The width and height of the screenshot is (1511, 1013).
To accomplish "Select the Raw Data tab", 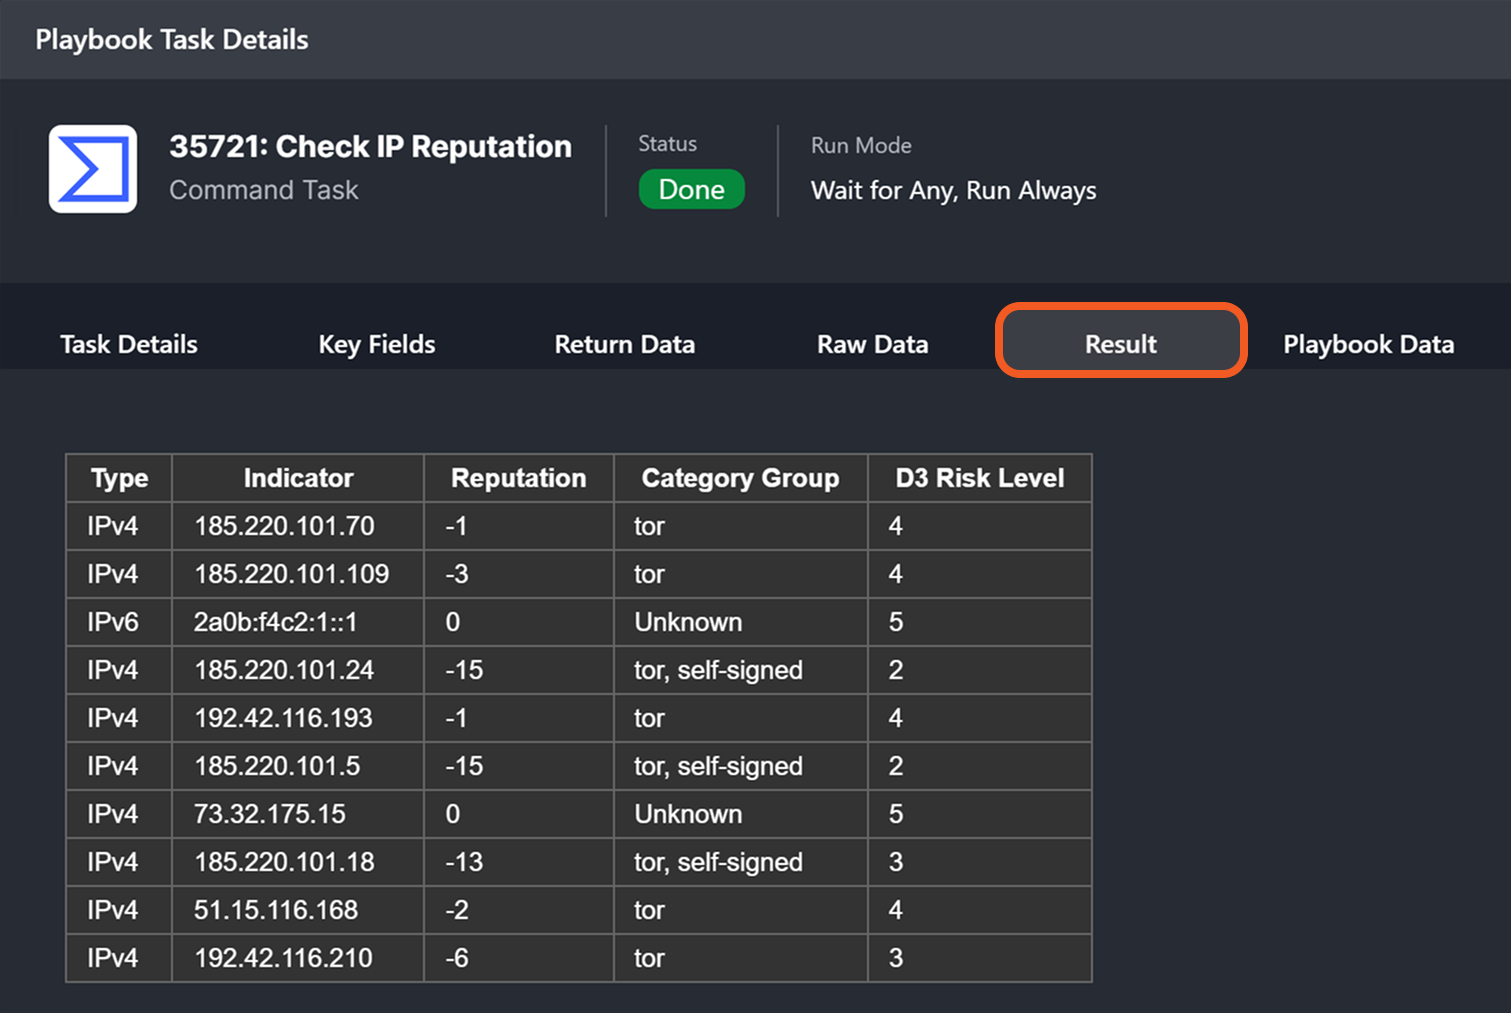I will coord(872,344).
